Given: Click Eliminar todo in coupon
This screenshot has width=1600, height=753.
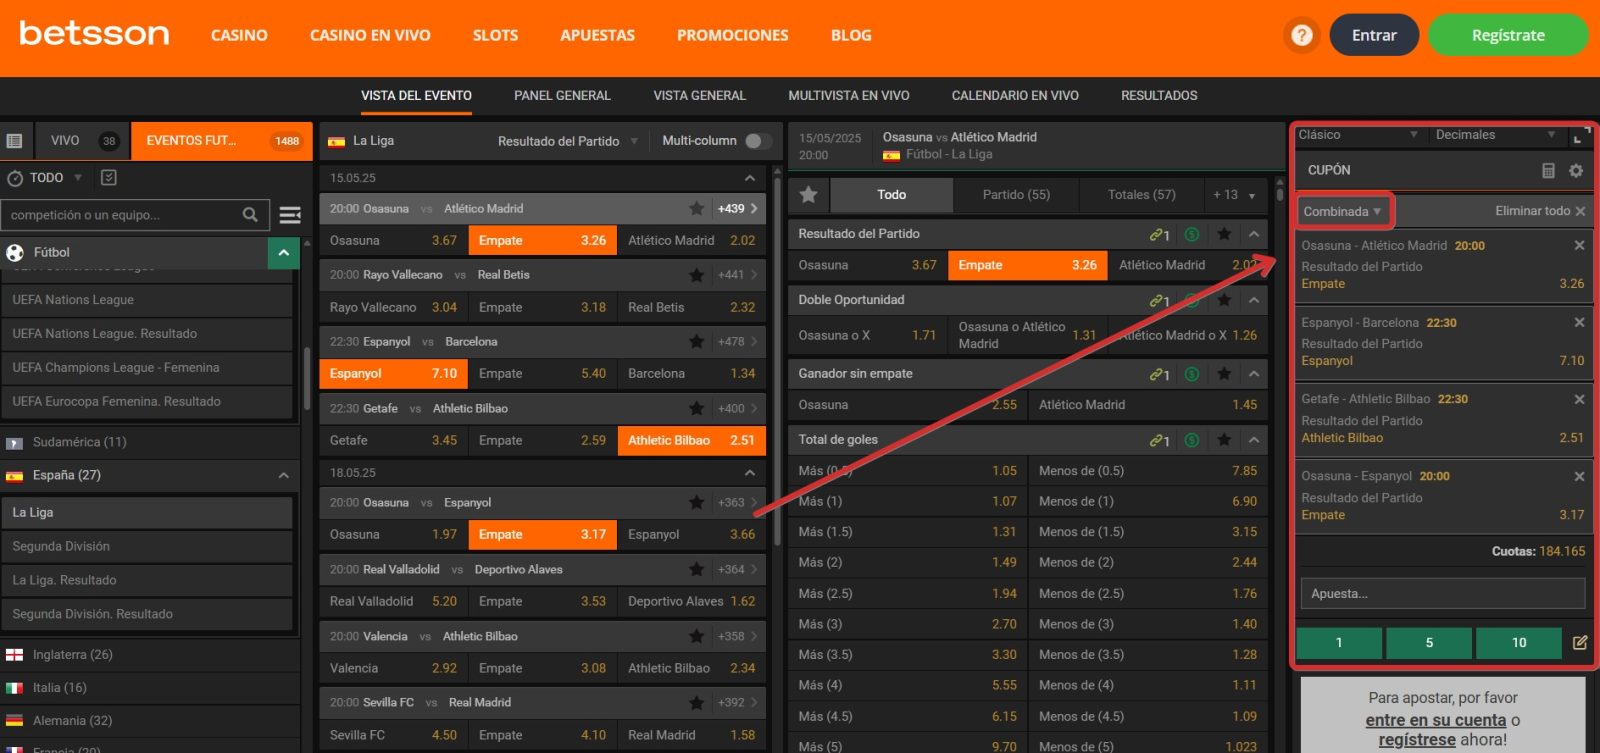Looking at the screenshot, I should pos(1540,211).
